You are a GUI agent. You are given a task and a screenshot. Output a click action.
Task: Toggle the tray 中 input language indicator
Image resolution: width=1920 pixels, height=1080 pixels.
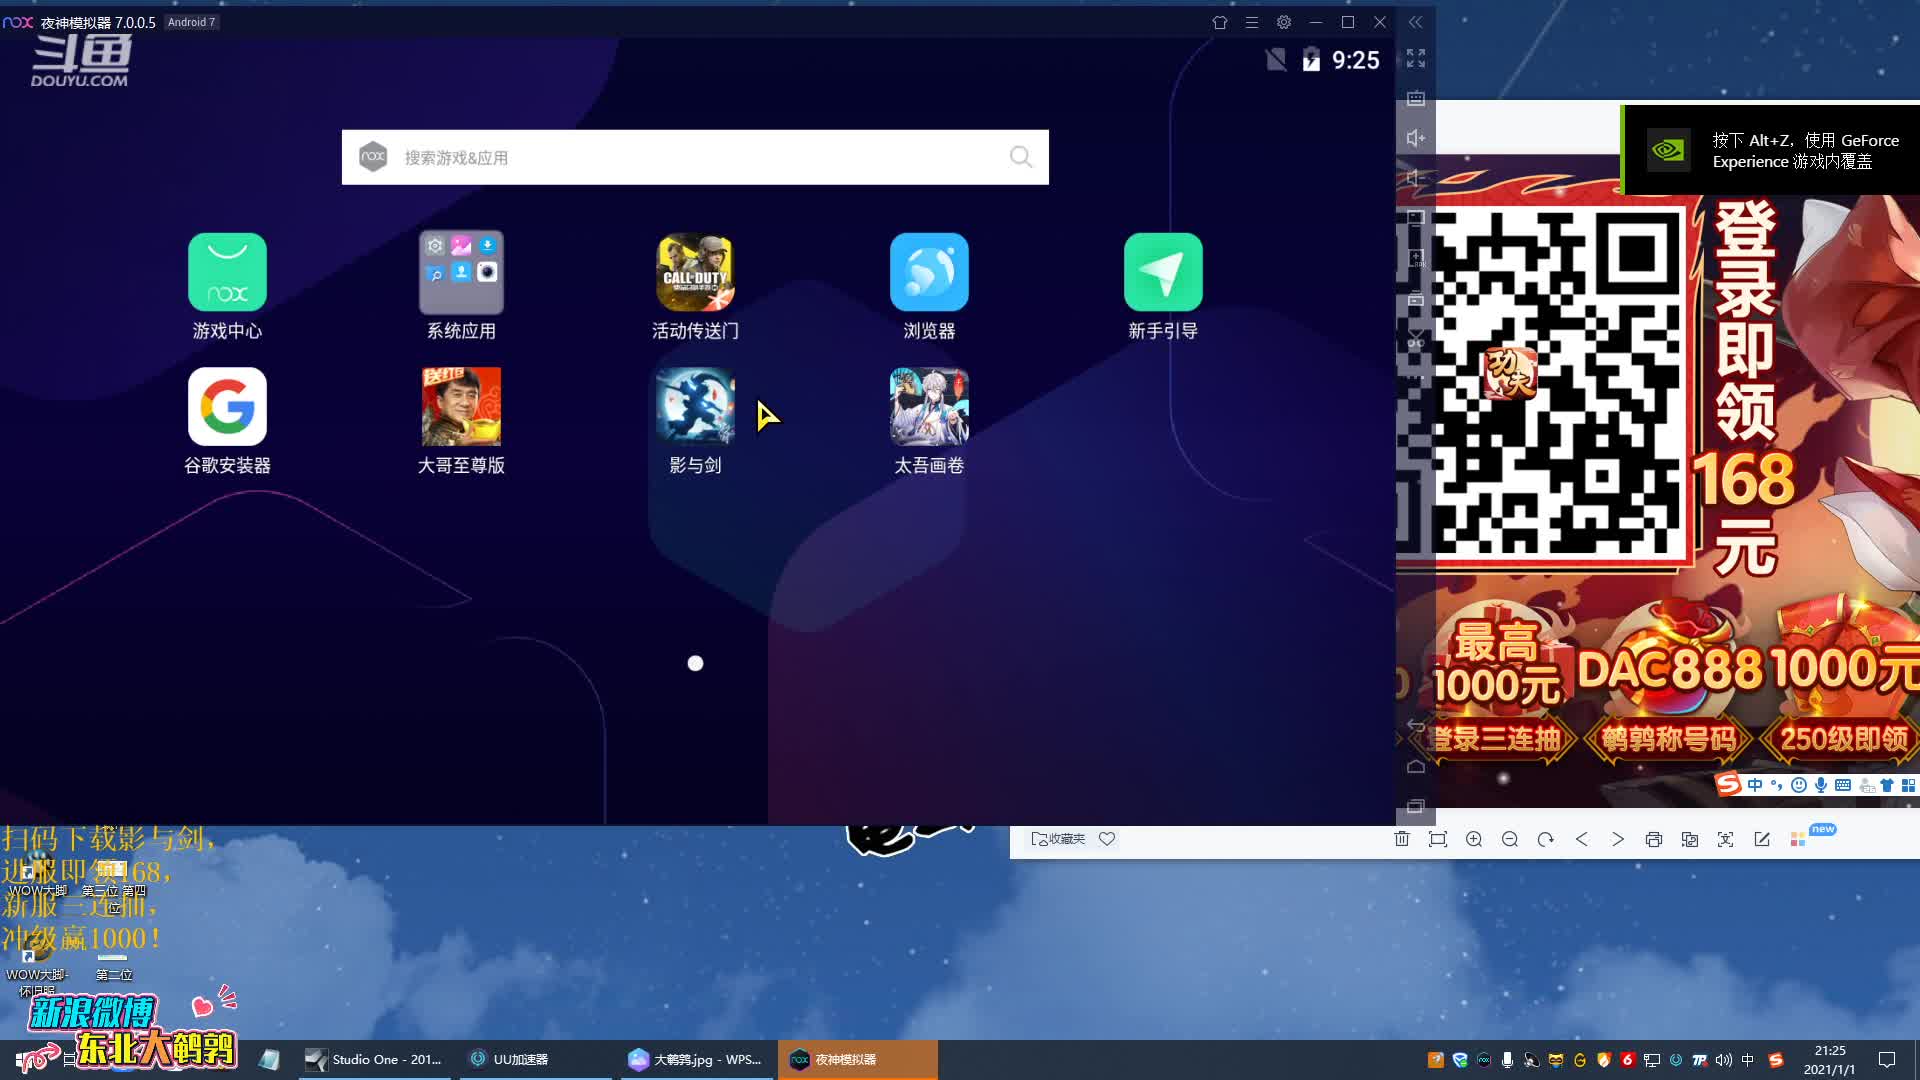pos(1747,1060)
